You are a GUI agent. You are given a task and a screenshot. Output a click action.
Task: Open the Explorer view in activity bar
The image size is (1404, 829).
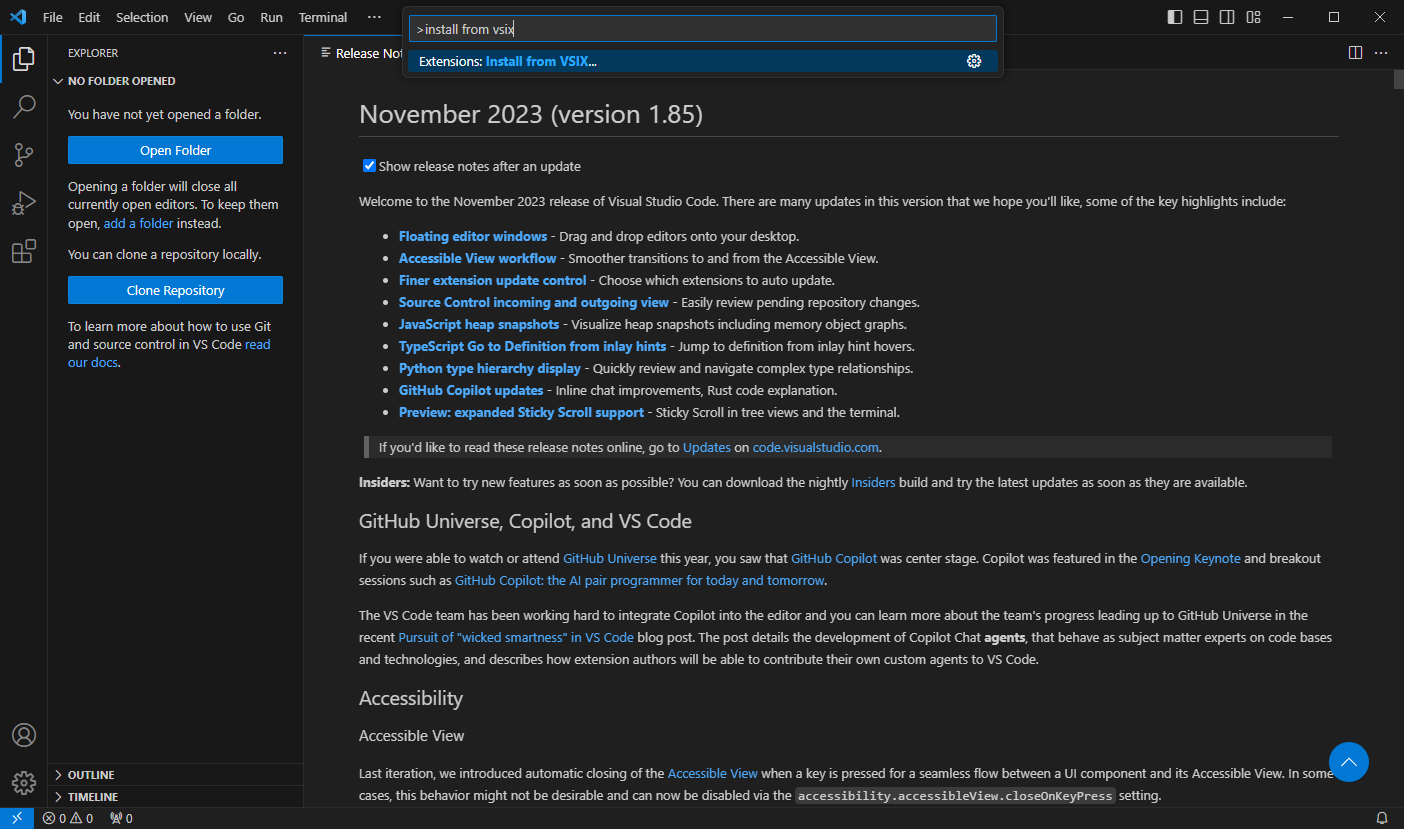pos(24,59)
